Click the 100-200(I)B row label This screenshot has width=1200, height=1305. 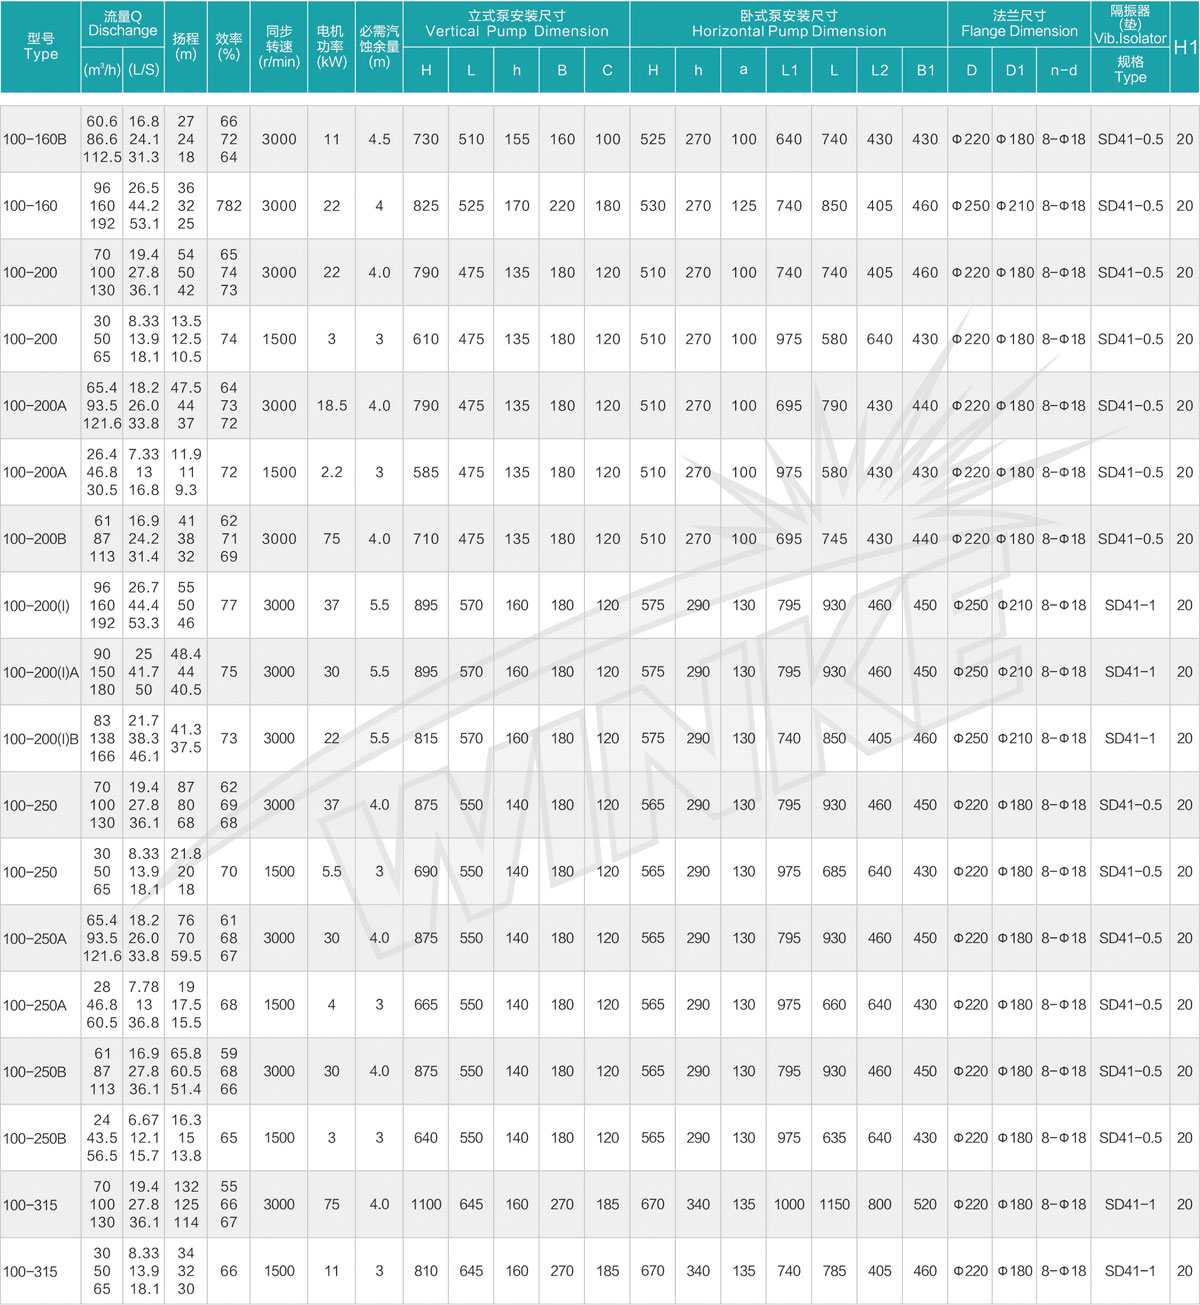point(41,738)
